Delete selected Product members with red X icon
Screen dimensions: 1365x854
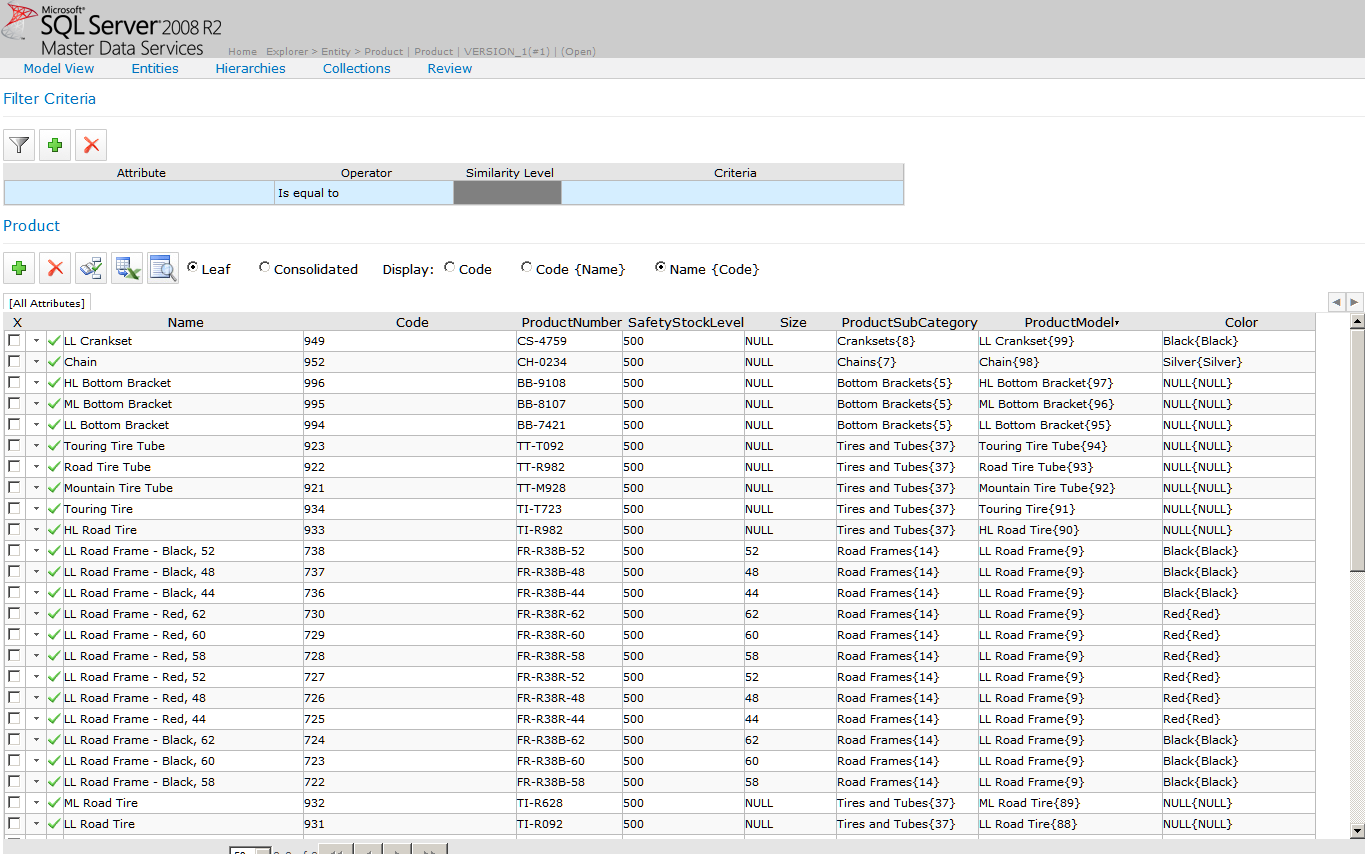pos(55,268)
